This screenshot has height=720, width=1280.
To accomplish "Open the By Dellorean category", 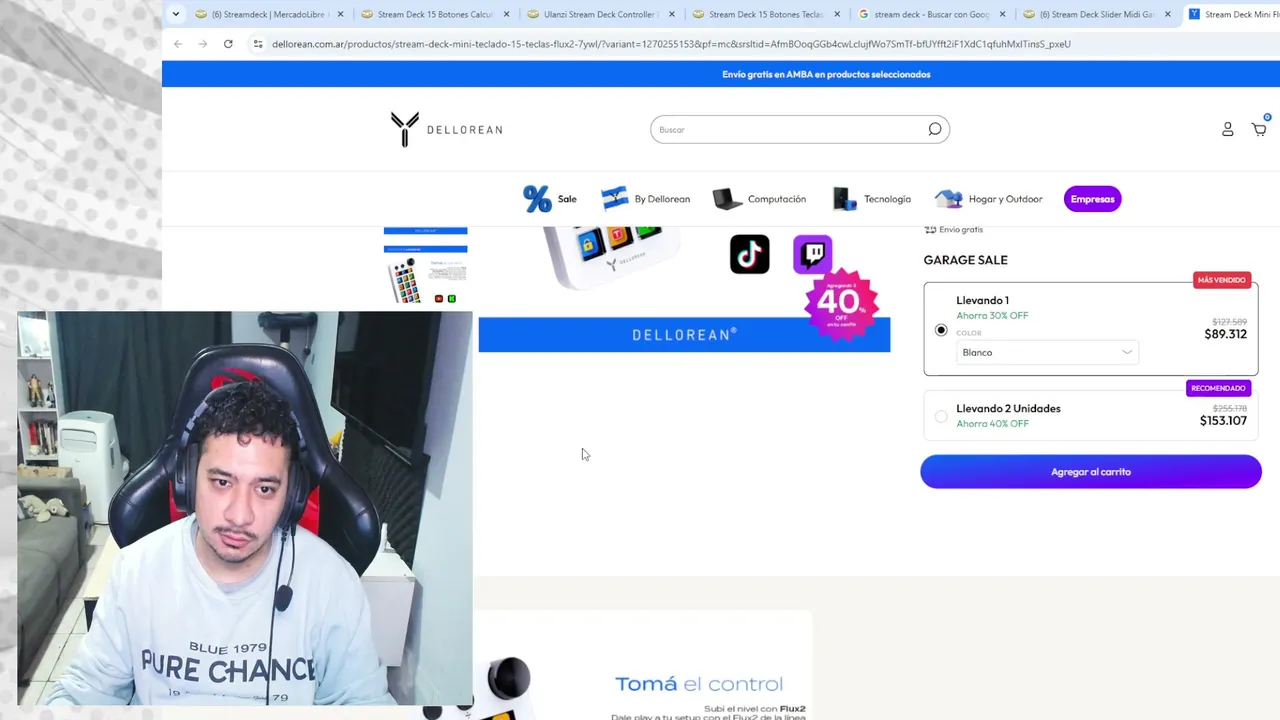I will coord(646,199).
